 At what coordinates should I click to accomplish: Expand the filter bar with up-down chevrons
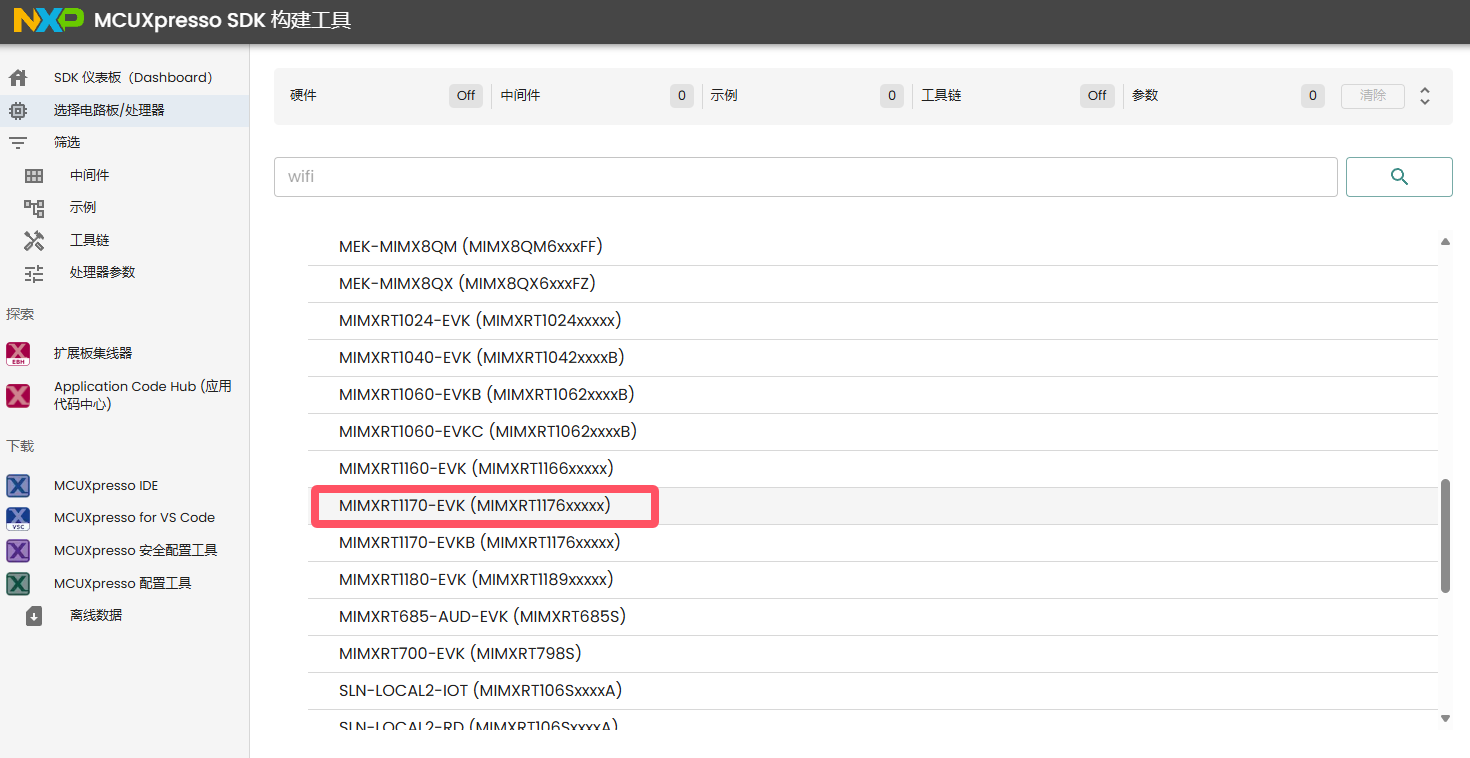(1425, 96)
